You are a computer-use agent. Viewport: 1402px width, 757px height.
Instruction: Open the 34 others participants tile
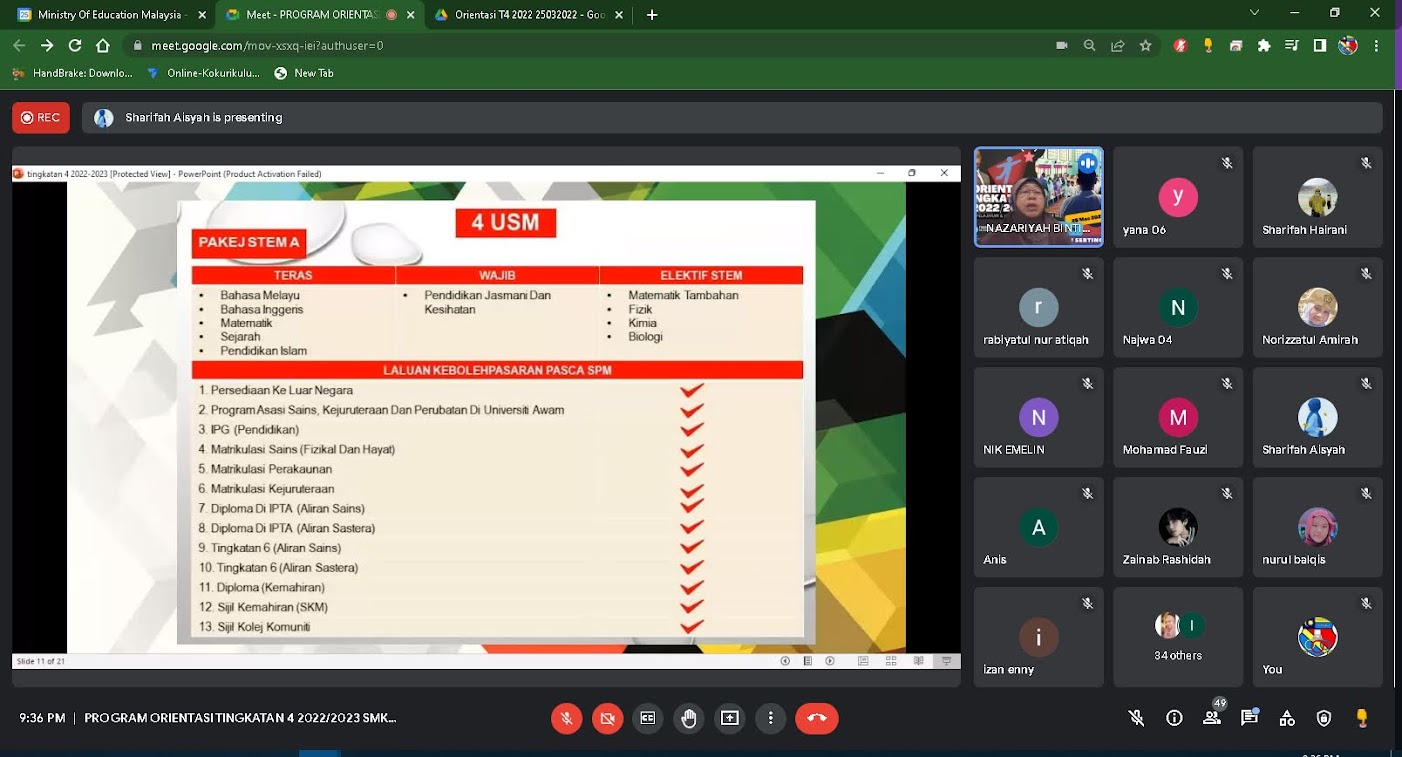point(1178,637)
